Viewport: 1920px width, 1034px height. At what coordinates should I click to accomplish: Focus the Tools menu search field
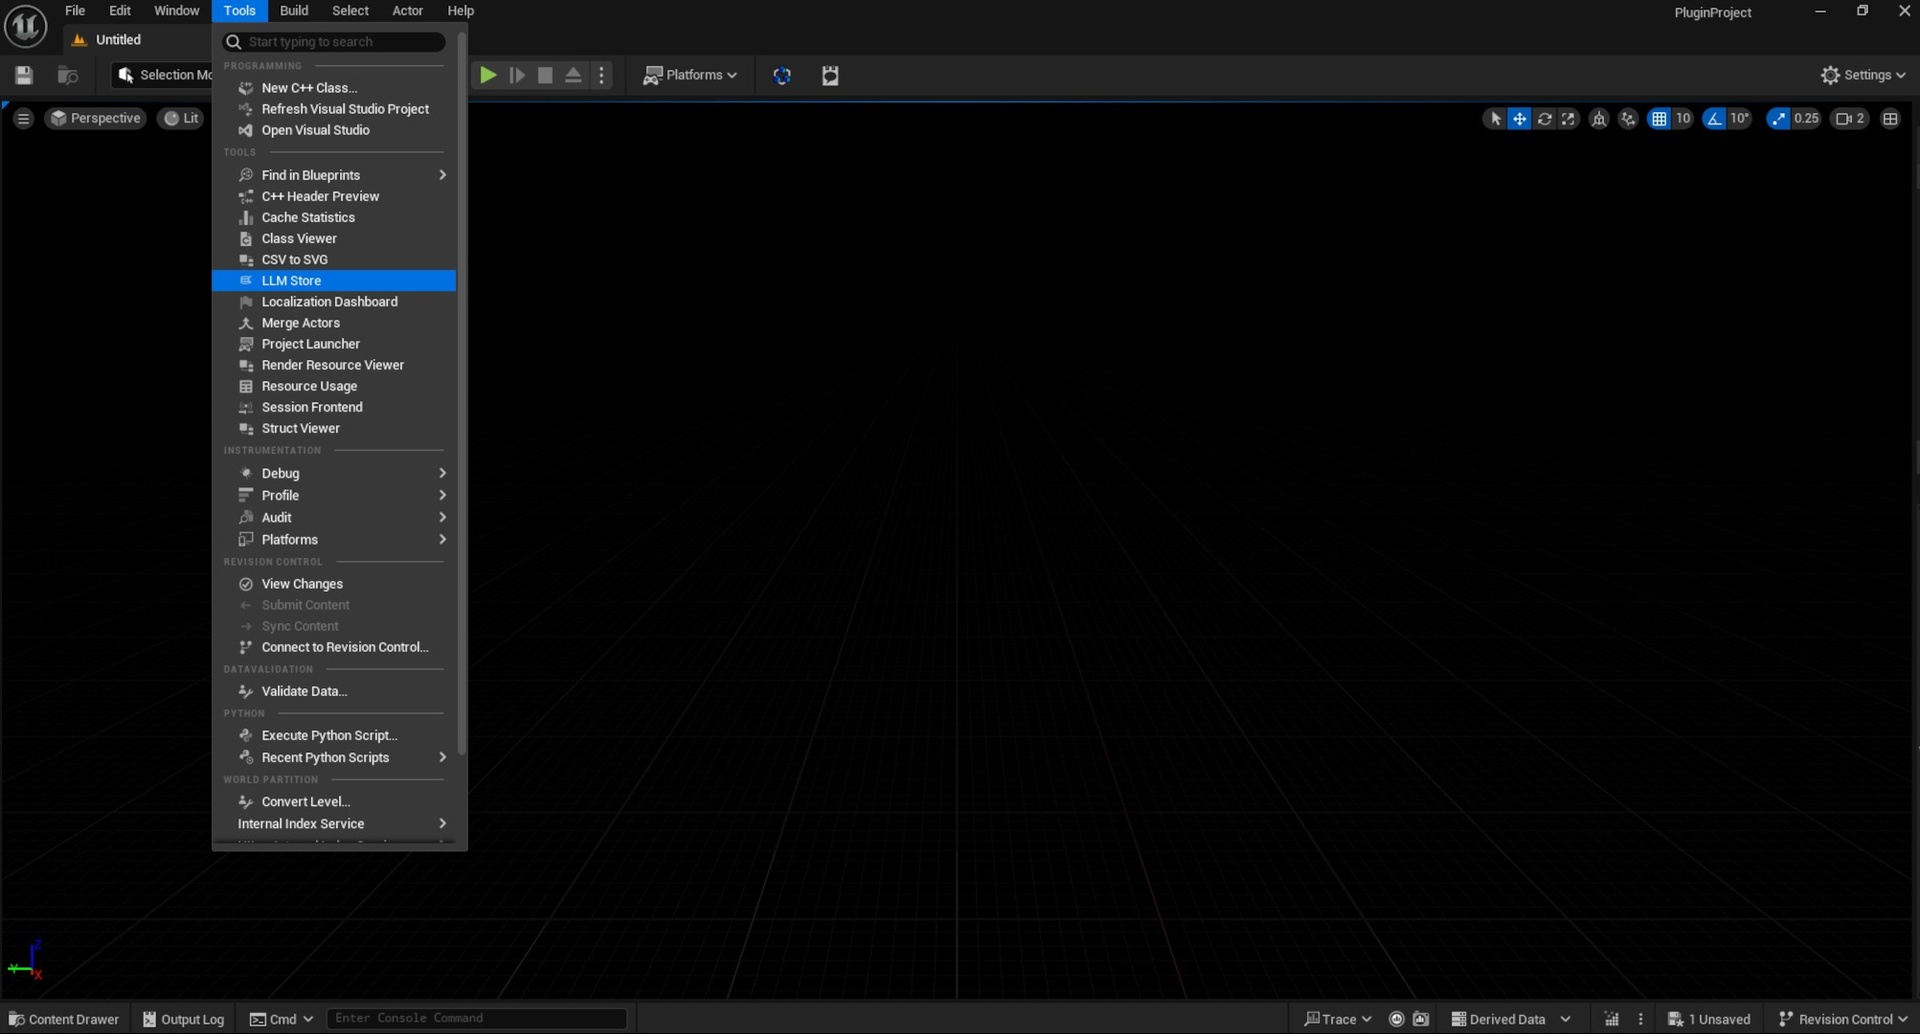(334, 42)
